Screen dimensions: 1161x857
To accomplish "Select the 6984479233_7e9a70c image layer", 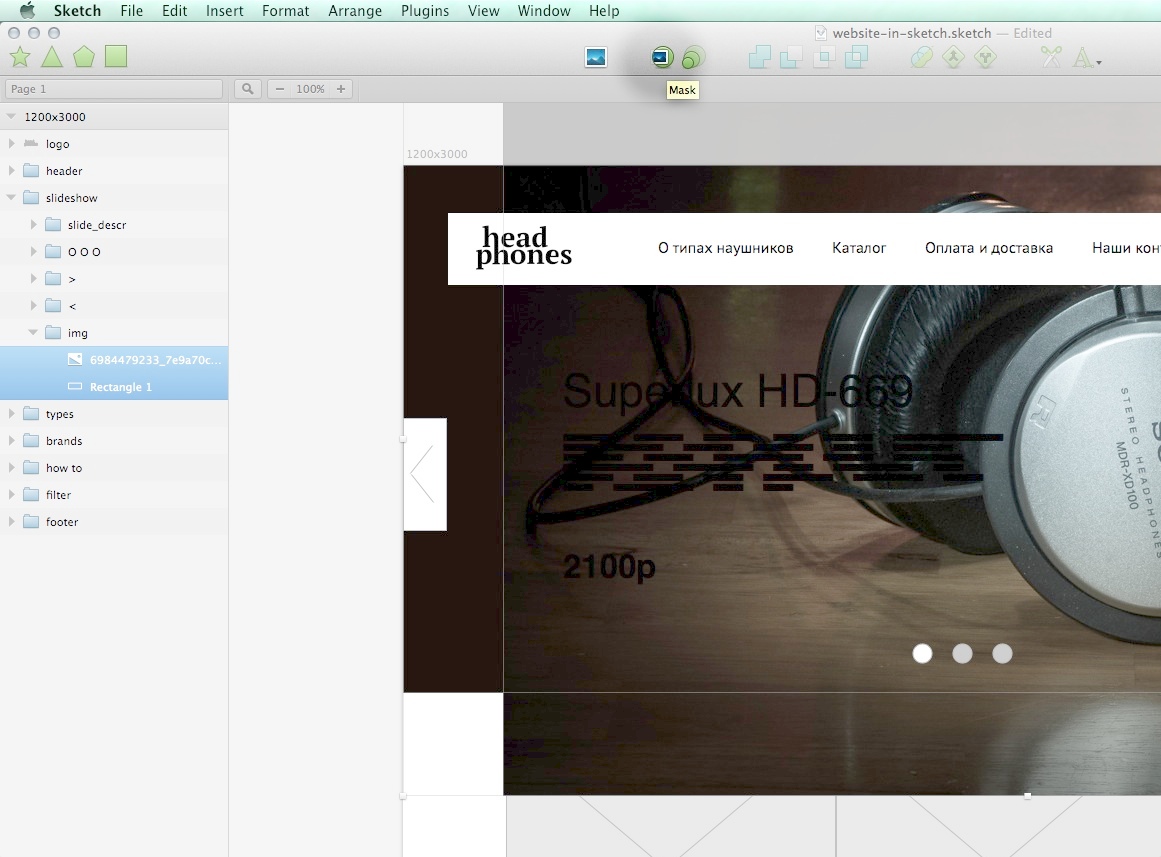I will (x=114, y=360).
